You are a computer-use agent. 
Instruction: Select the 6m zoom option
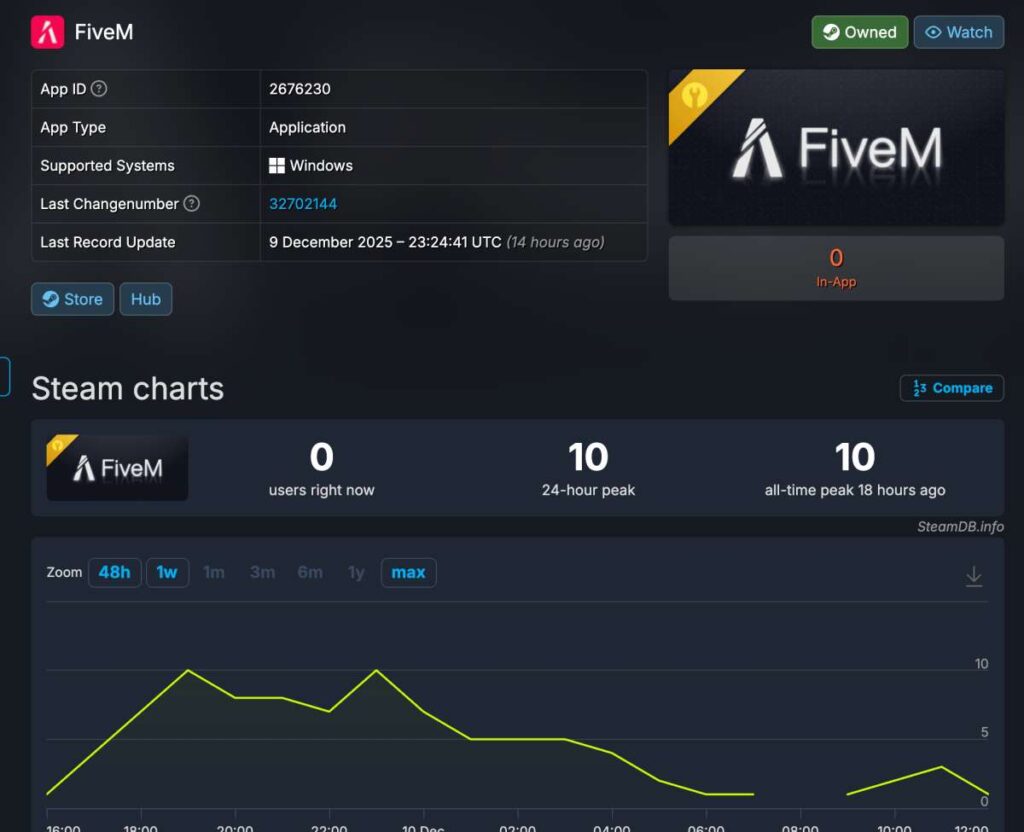point(310,572)
